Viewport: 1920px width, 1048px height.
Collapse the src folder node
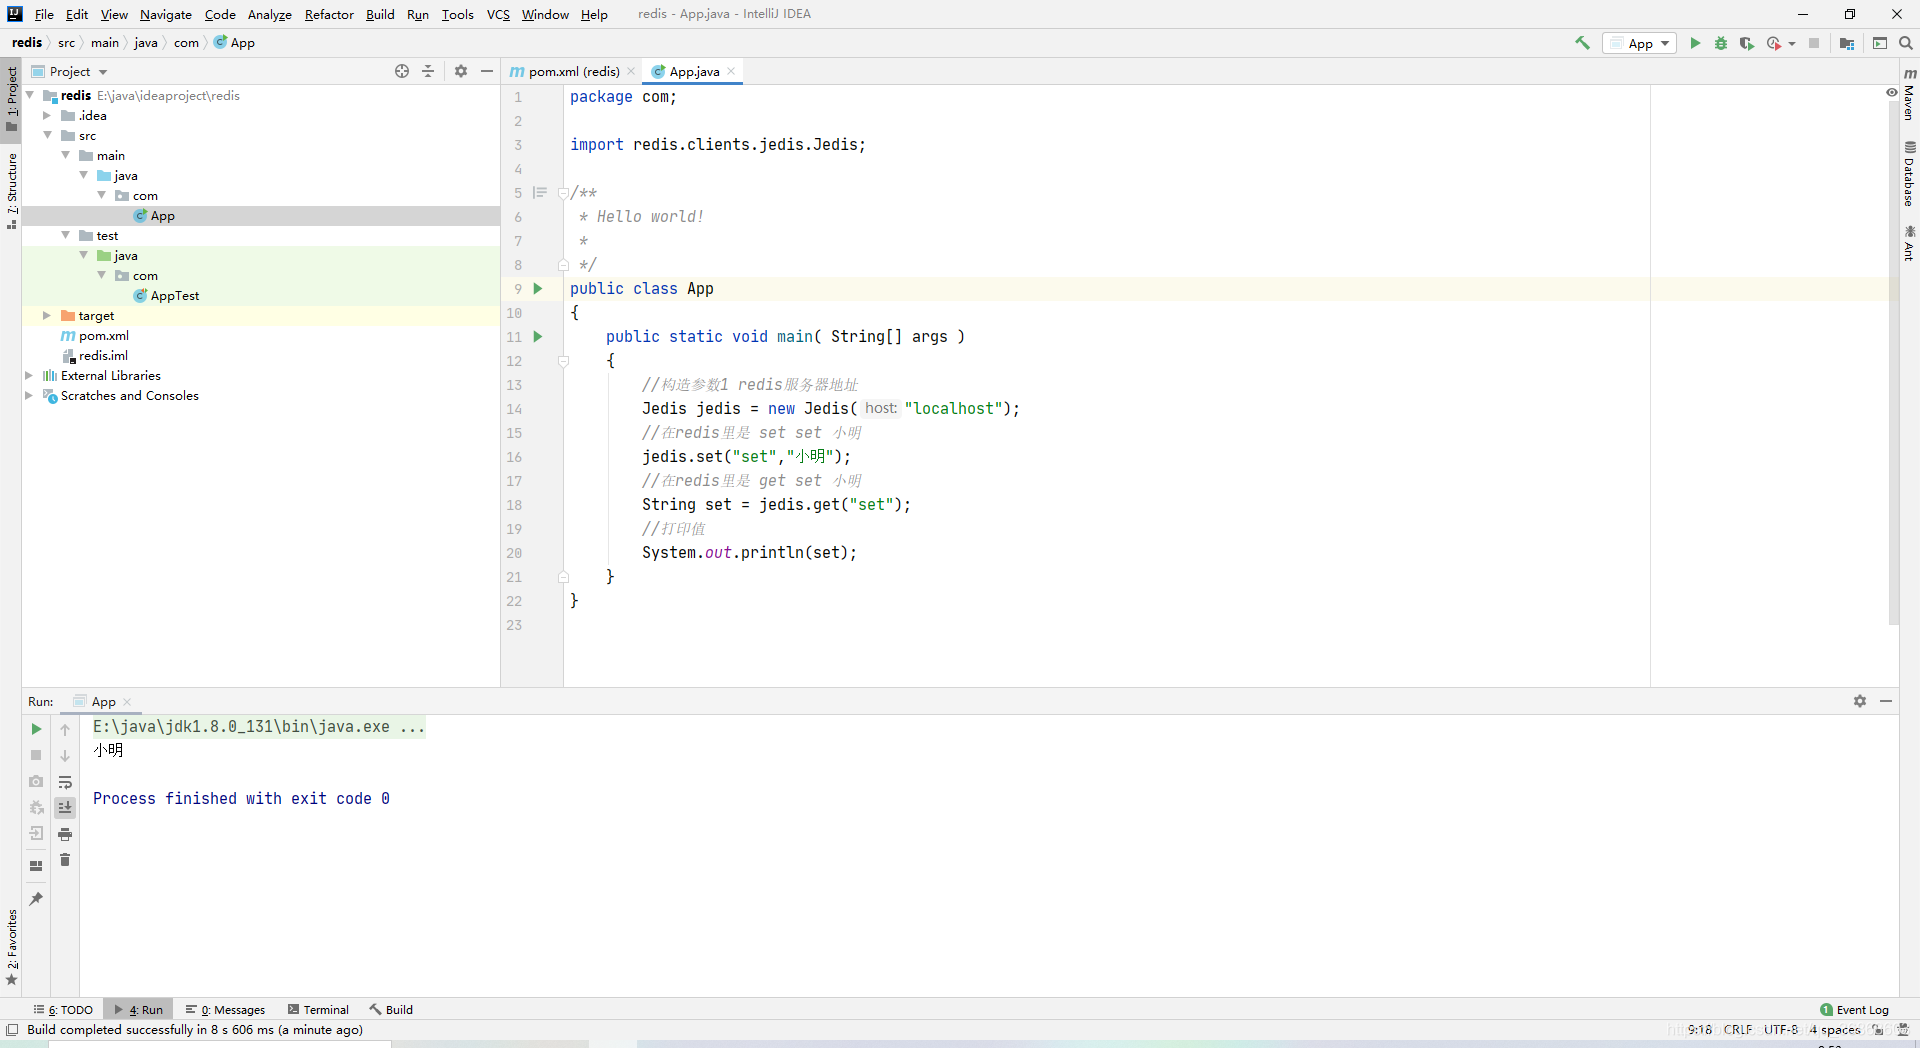[47, 135]
